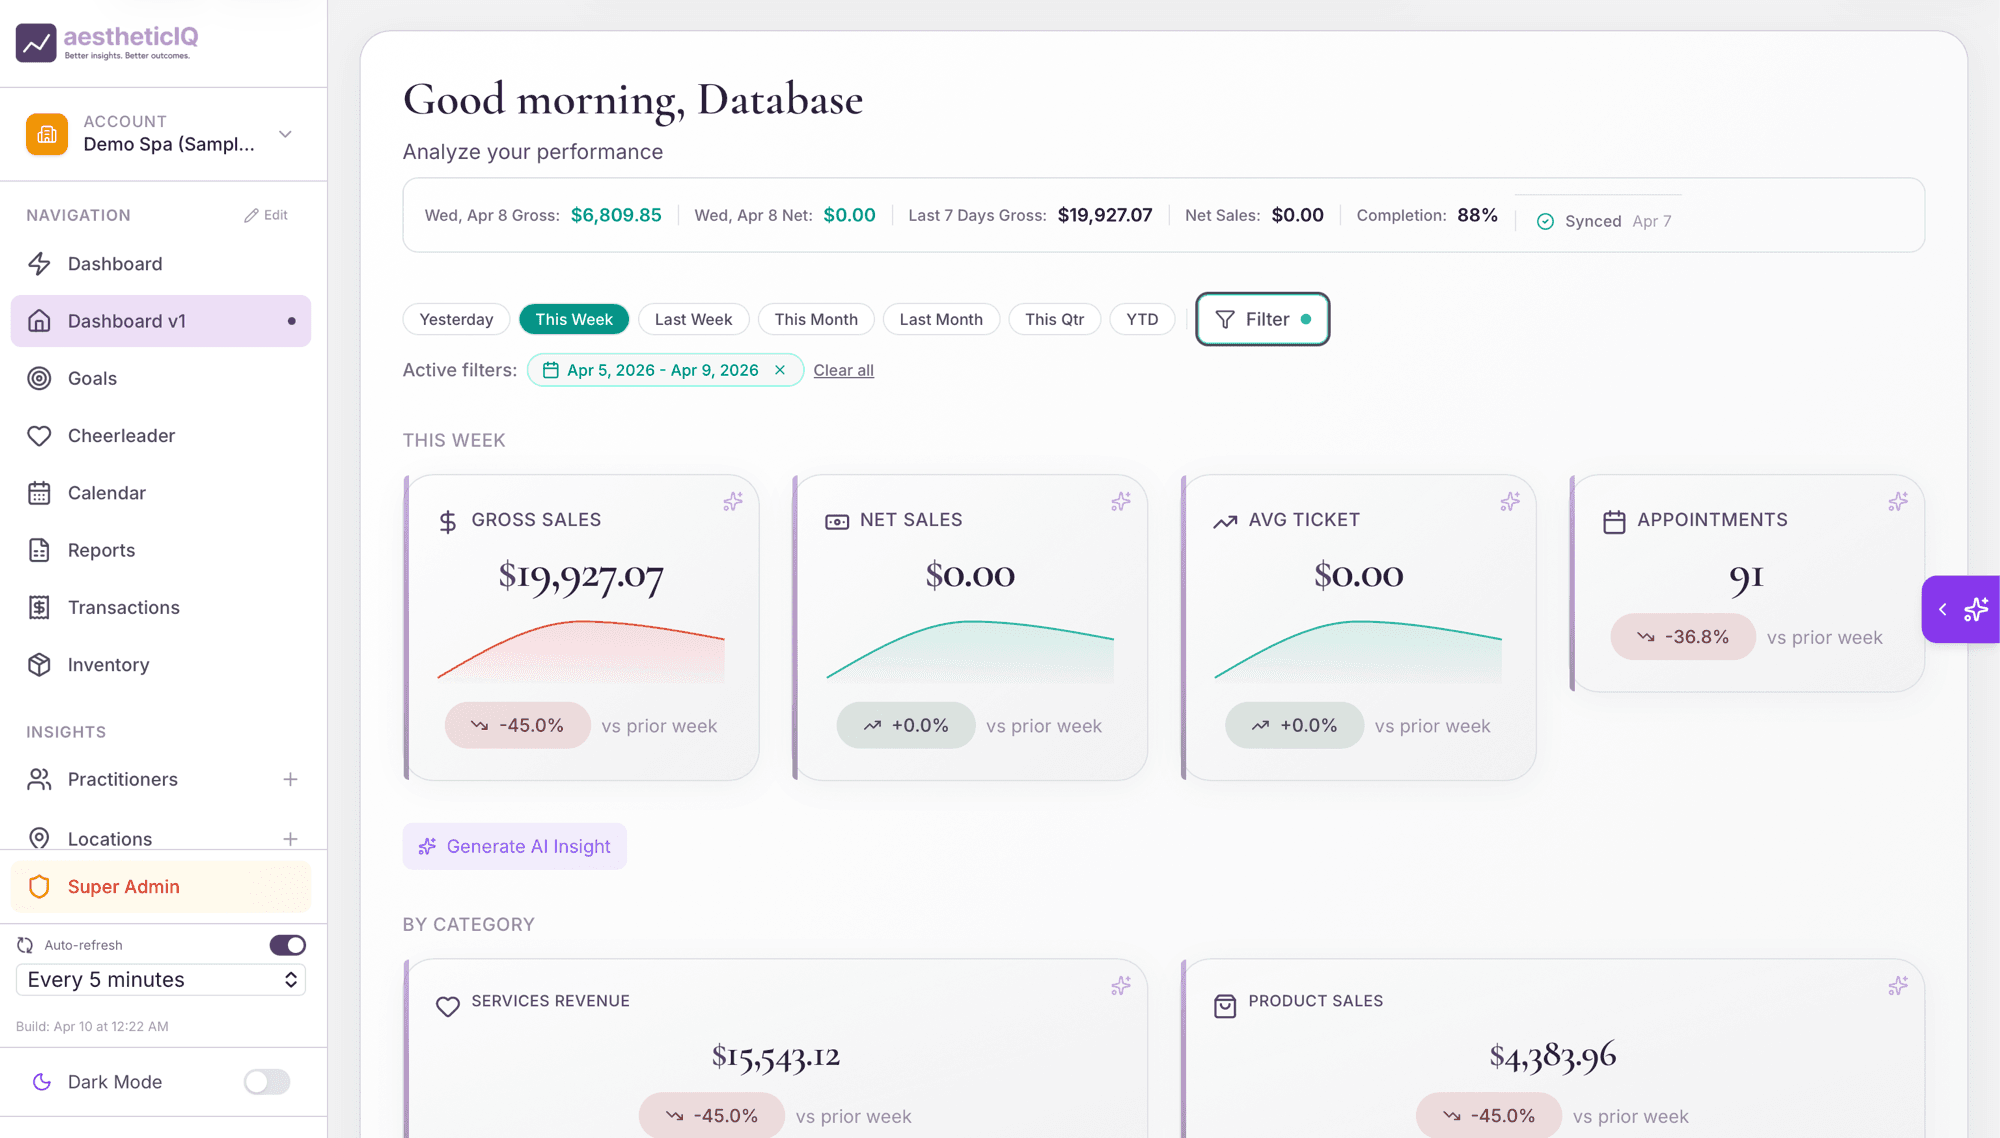
Task: Click the Locations pin icon
Action: (x=39, y=838)
